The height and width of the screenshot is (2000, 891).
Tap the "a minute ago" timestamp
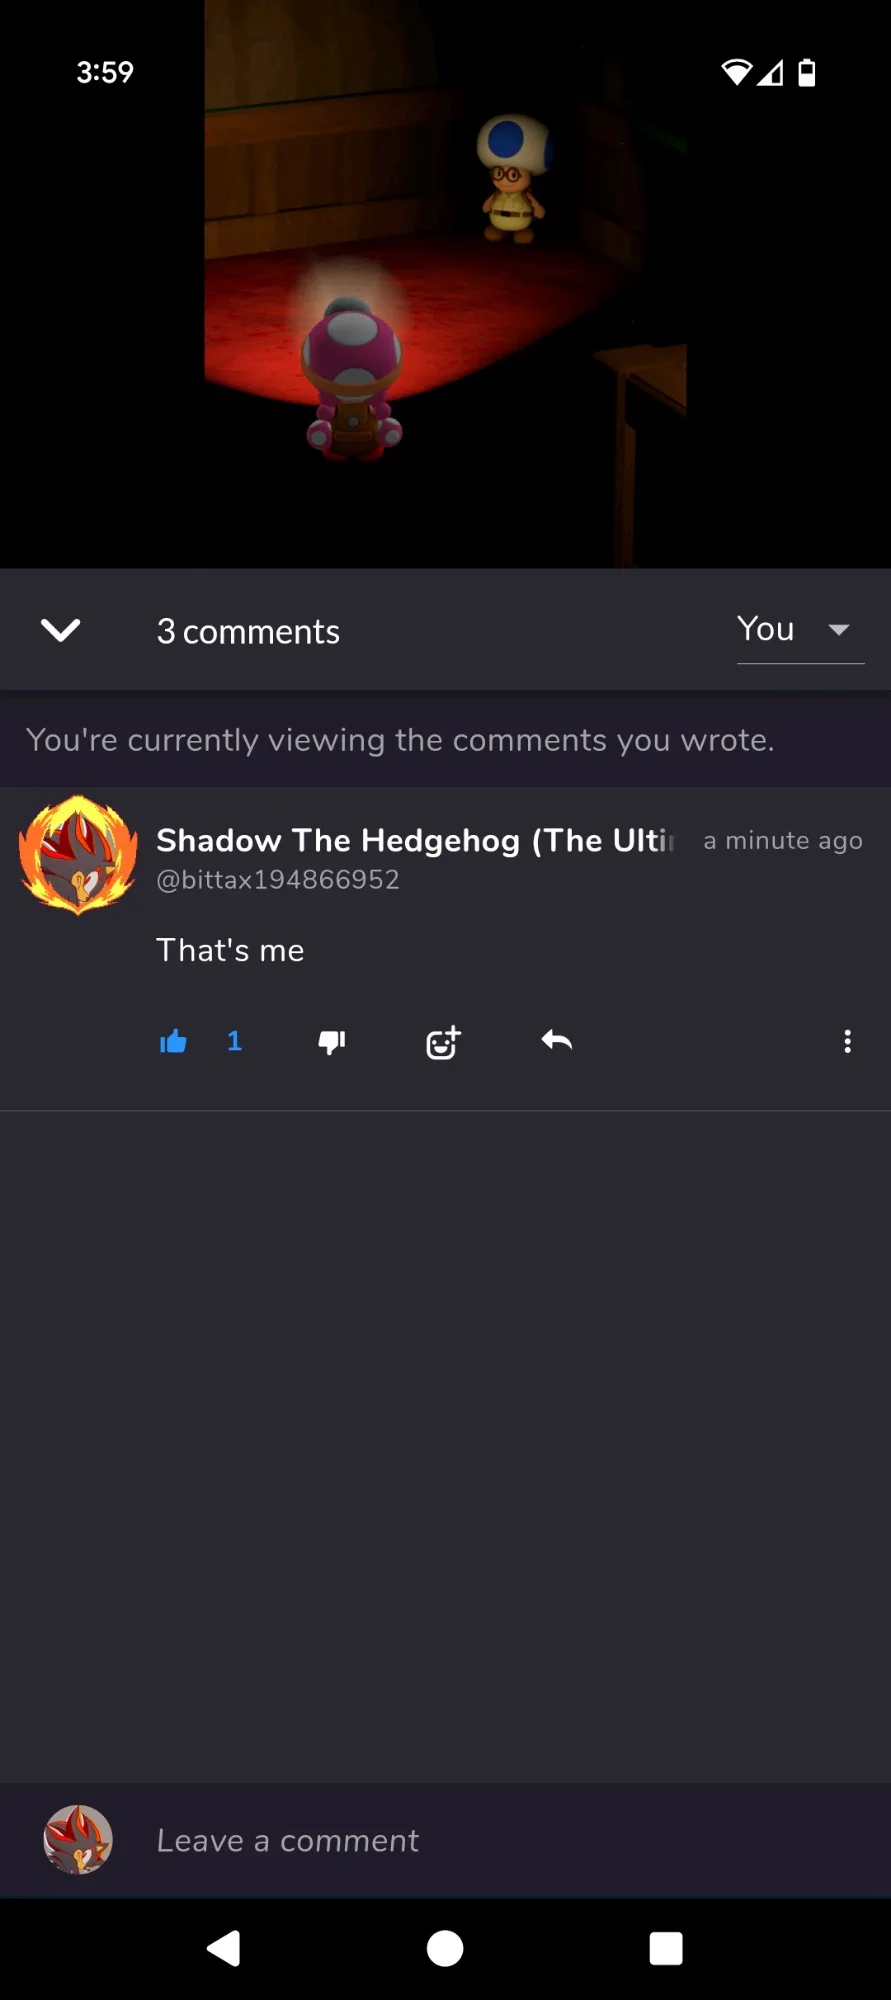click(x=783, y=841)
